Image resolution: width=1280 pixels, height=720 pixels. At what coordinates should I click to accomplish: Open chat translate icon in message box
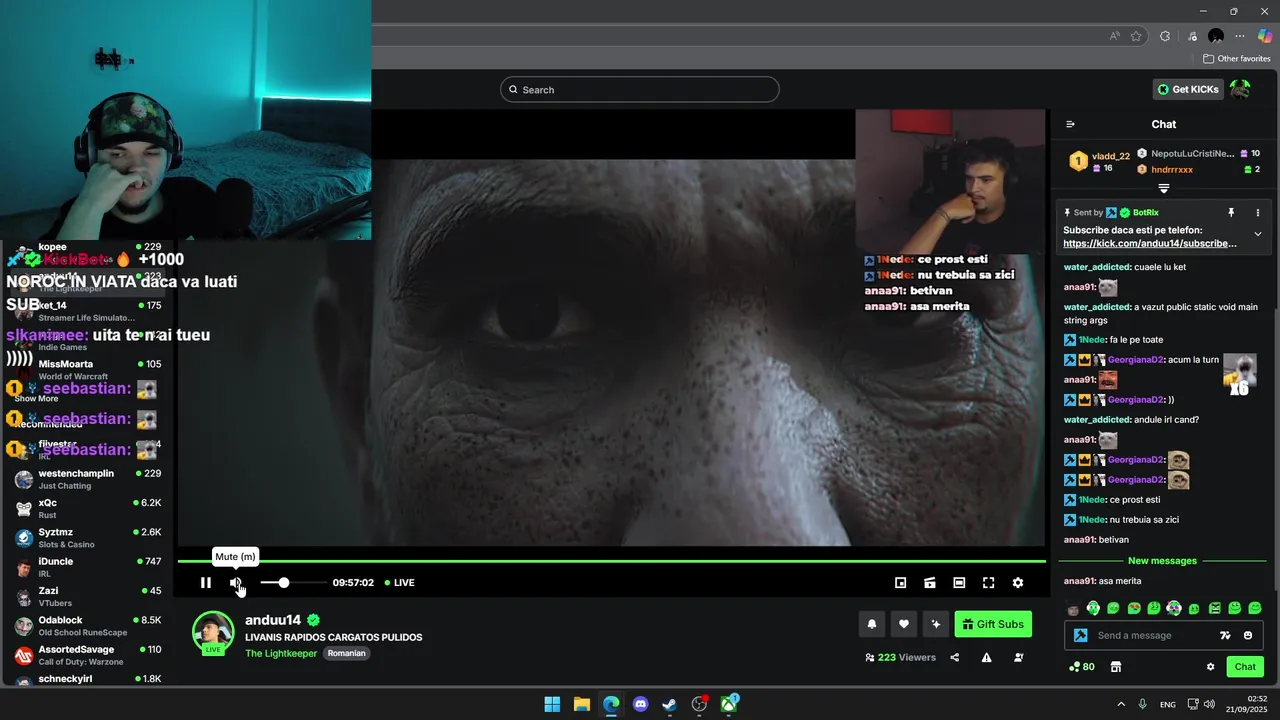click(1225, 636)
